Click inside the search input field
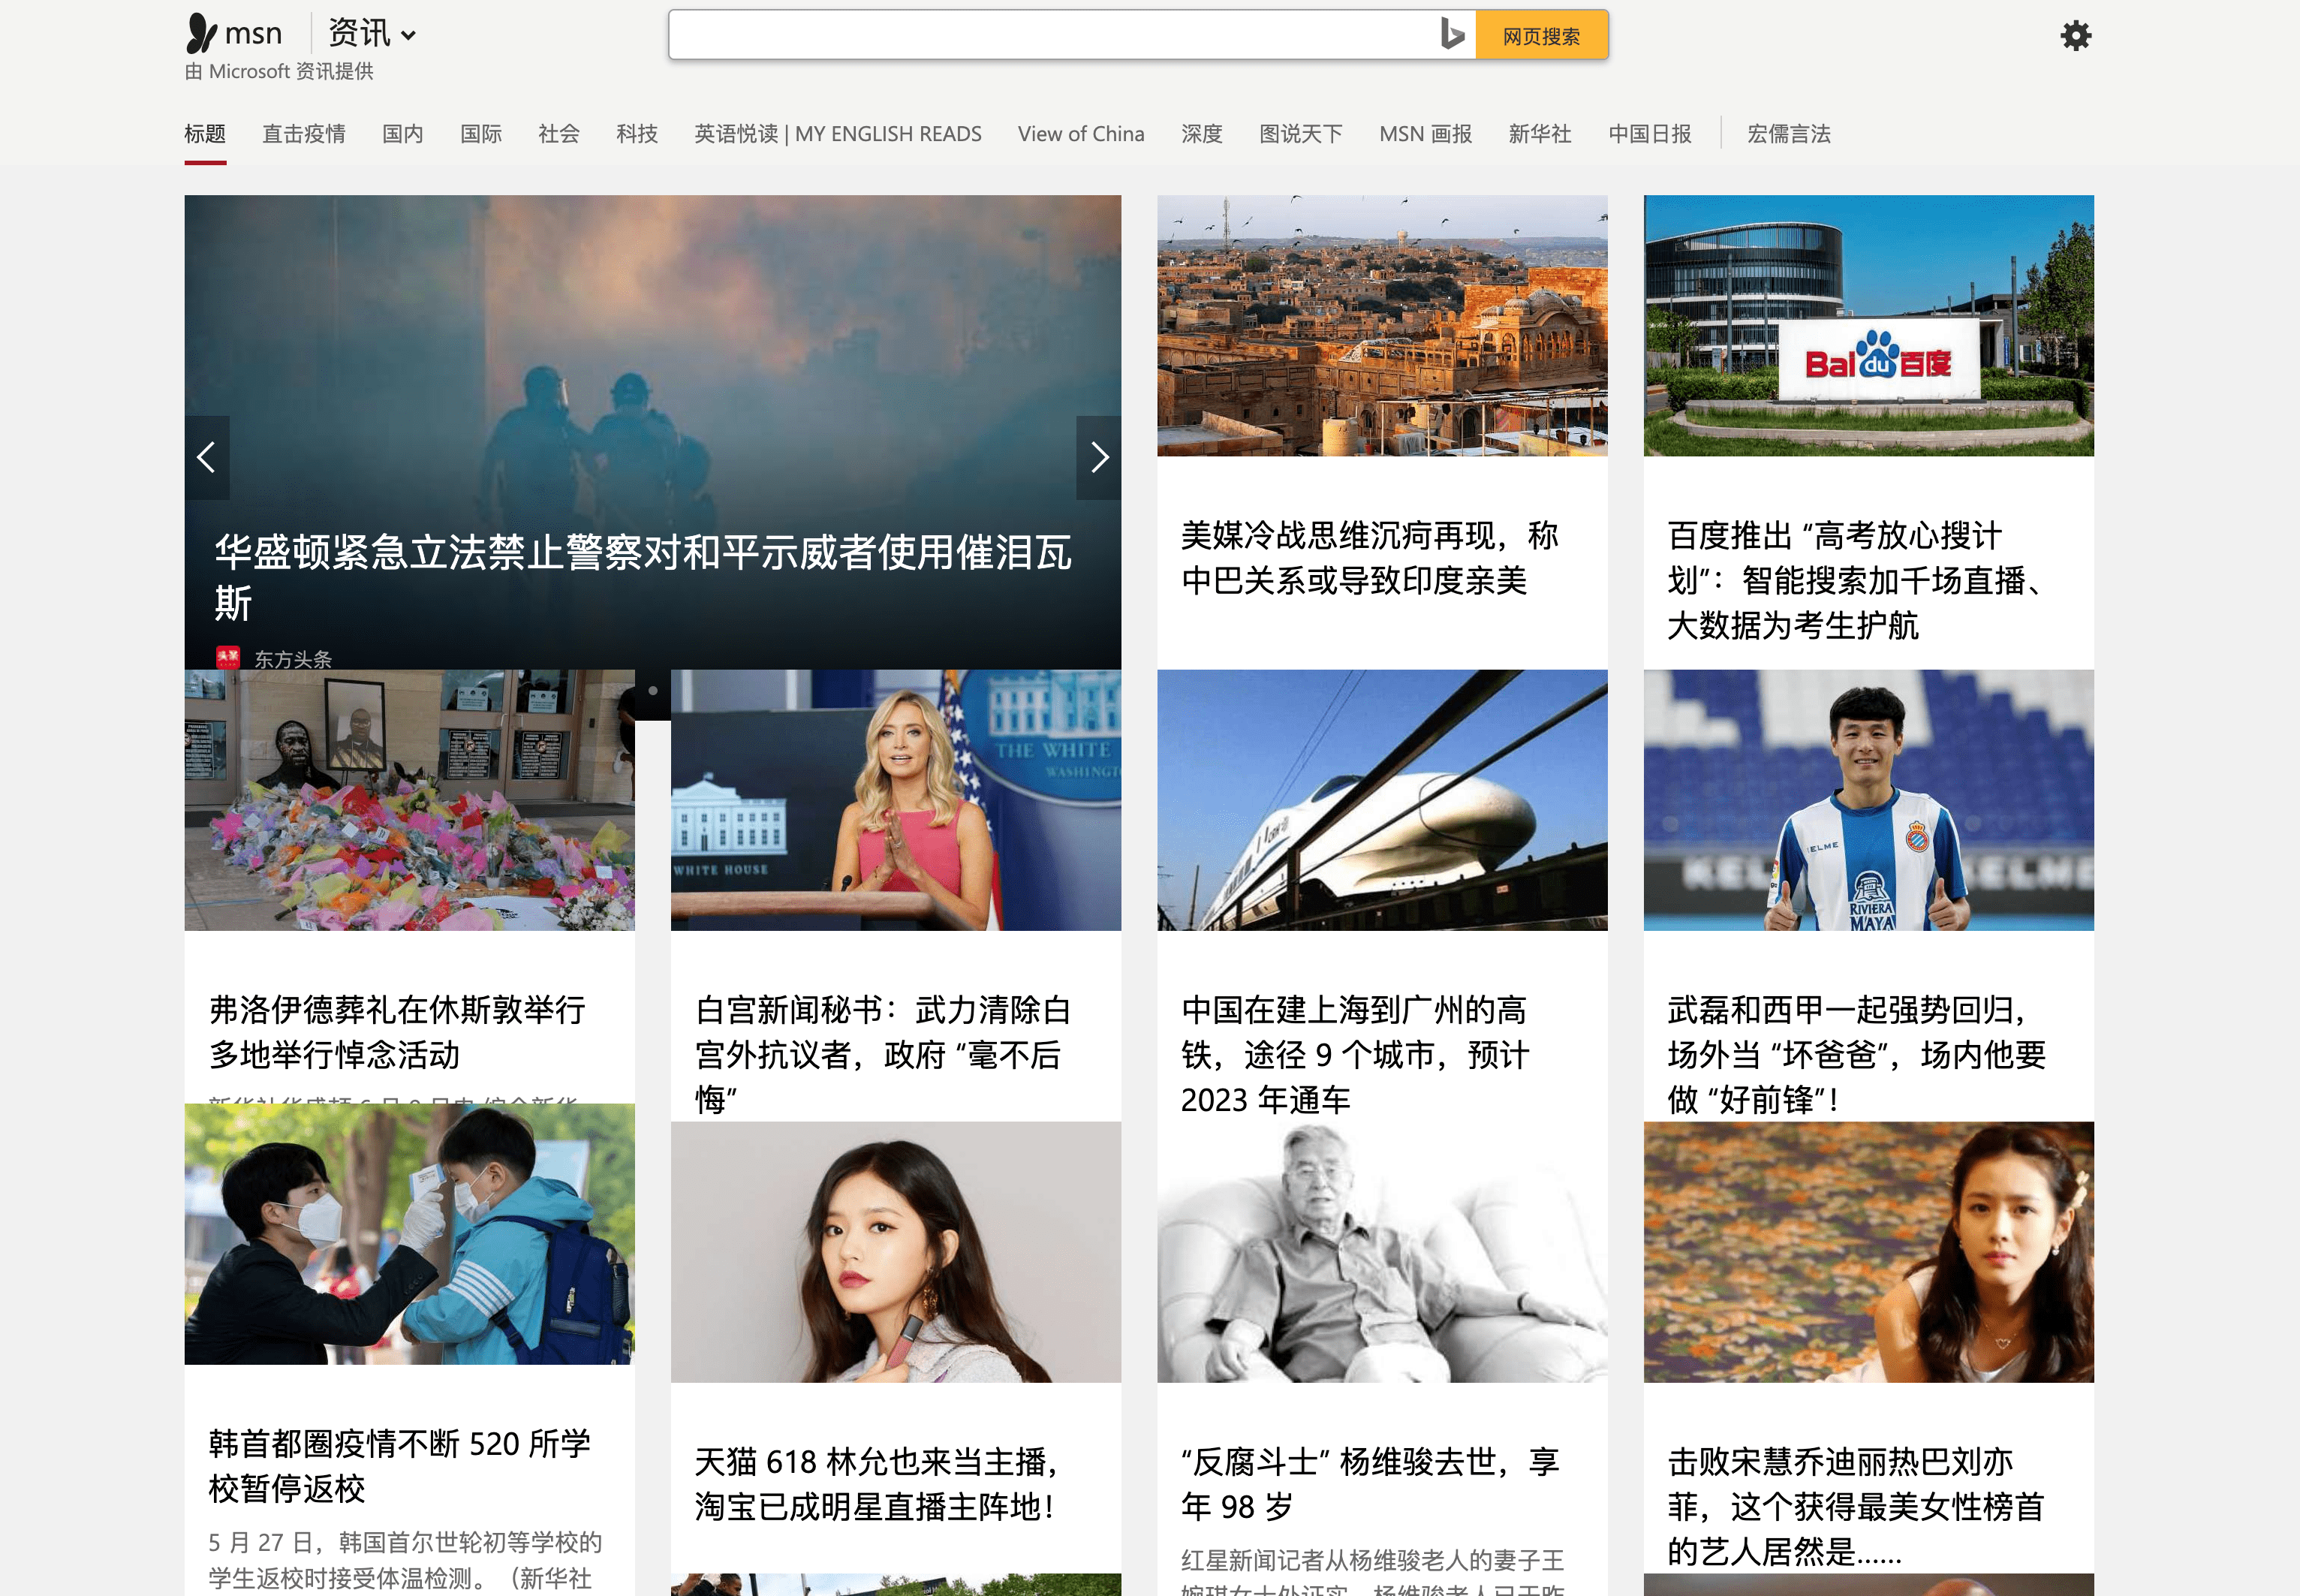2300x1596 pixels. coord(1050,34)
